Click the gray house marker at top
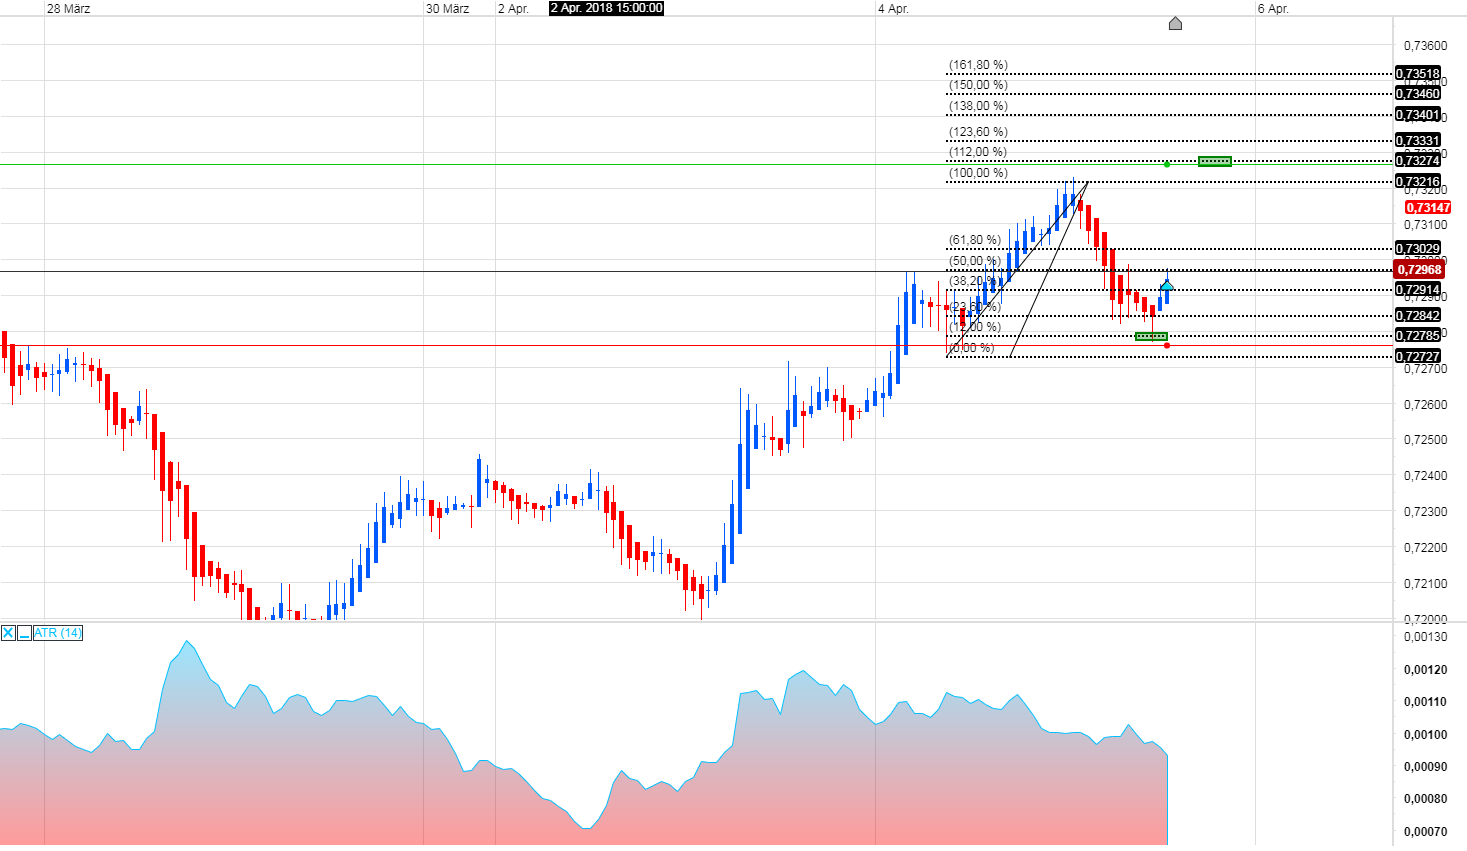The image size is (1467, 851). tap(1175, 23)
